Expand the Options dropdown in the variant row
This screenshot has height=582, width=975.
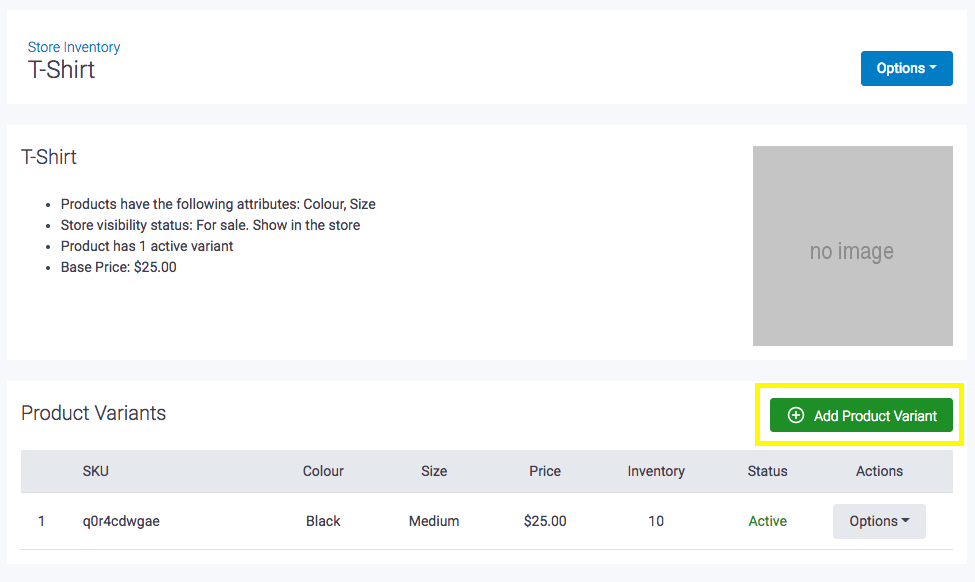(879, 521)
